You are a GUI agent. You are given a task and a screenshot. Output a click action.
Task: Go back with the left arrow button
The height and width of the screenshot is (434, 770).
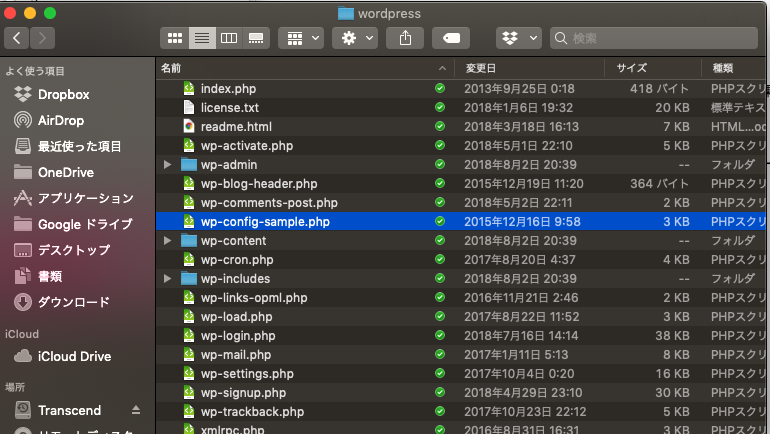coord(17,38)
